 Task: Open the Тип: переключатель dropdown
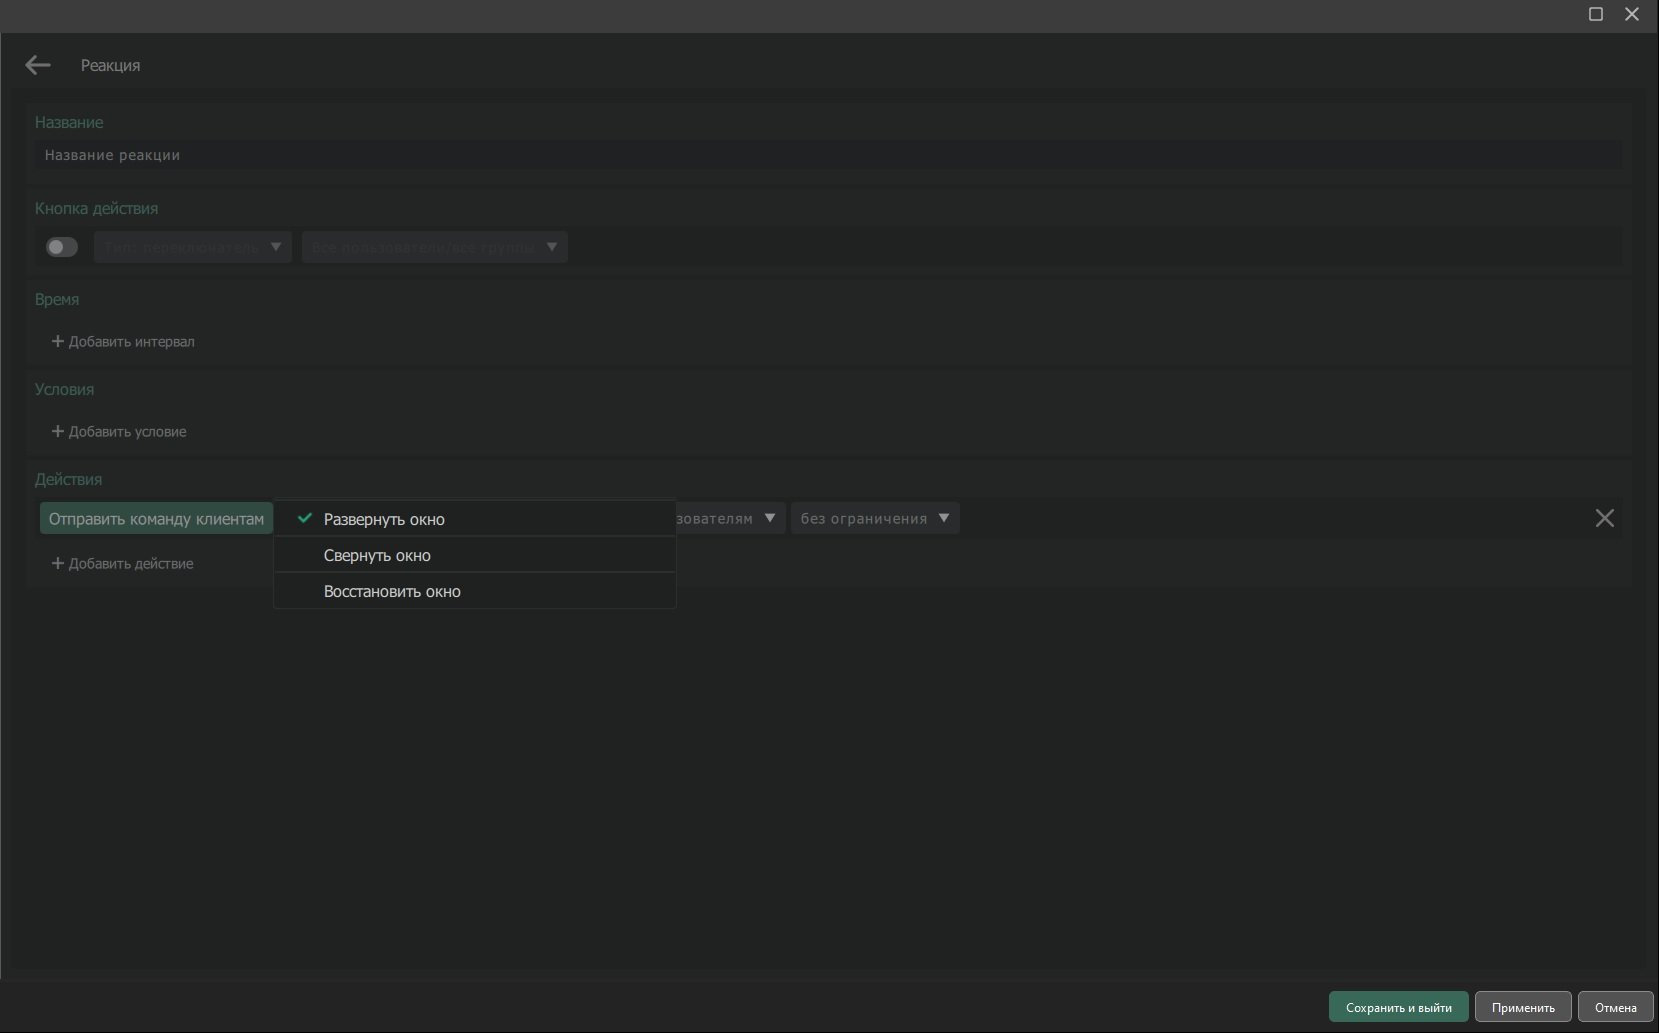(192, 247)
